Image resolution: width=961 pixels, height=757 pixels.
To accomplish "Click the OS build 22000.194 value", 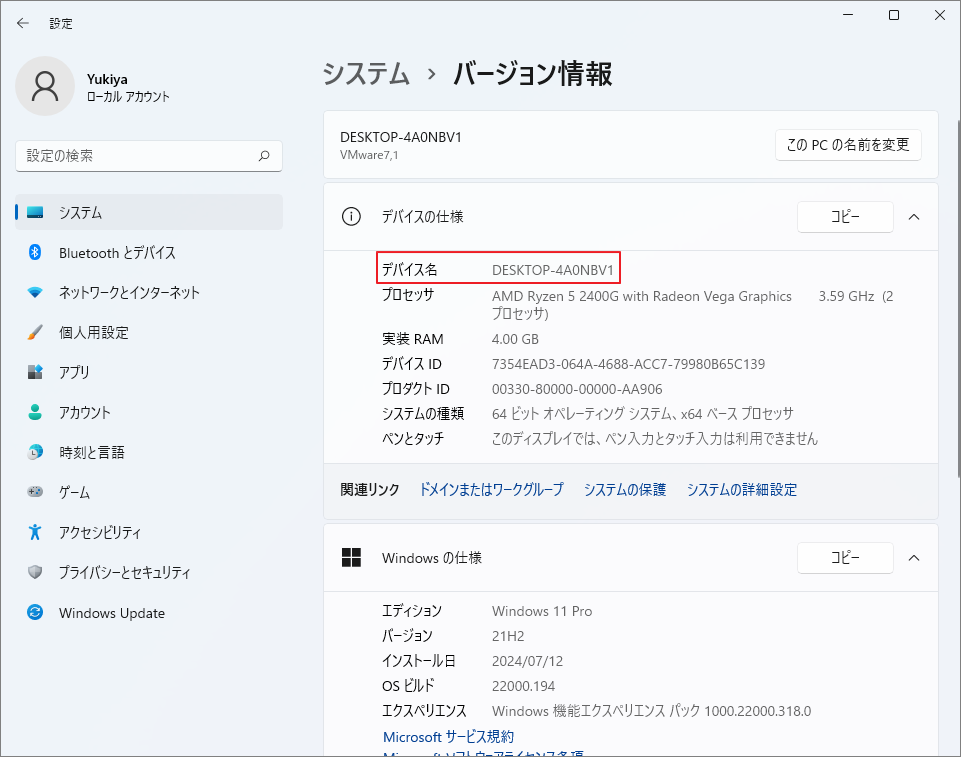I will (x=523, y=686).
